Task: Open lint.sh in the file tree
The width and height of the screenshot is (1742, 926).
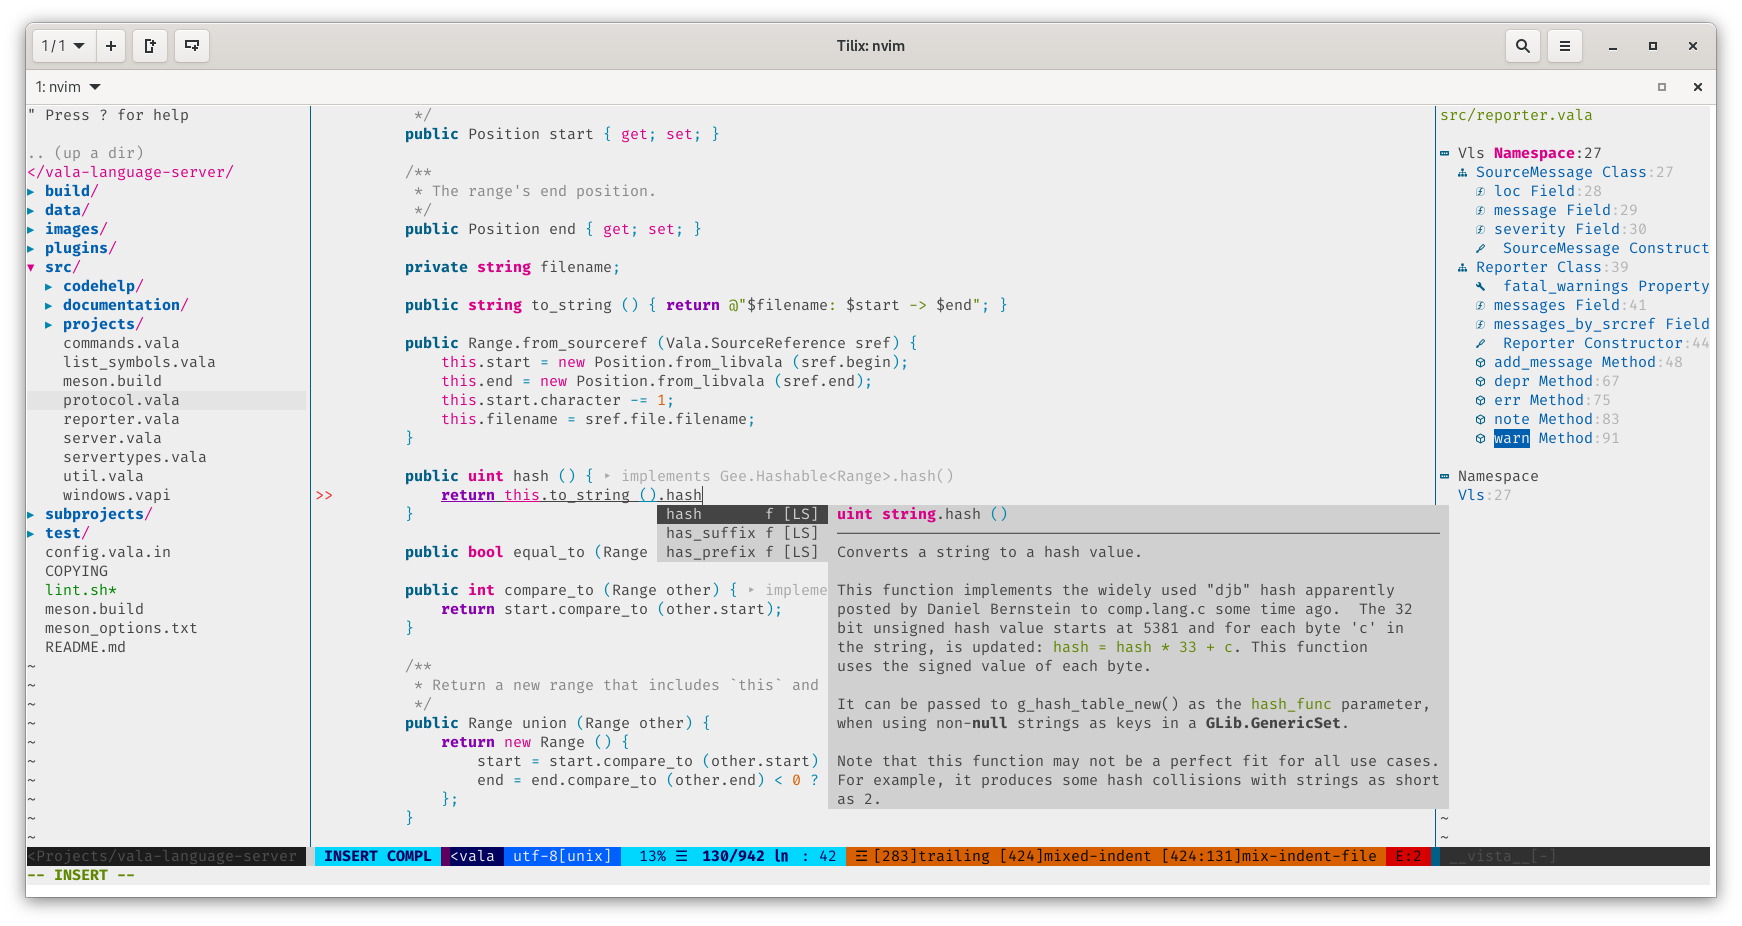Action: coord(81,590)
